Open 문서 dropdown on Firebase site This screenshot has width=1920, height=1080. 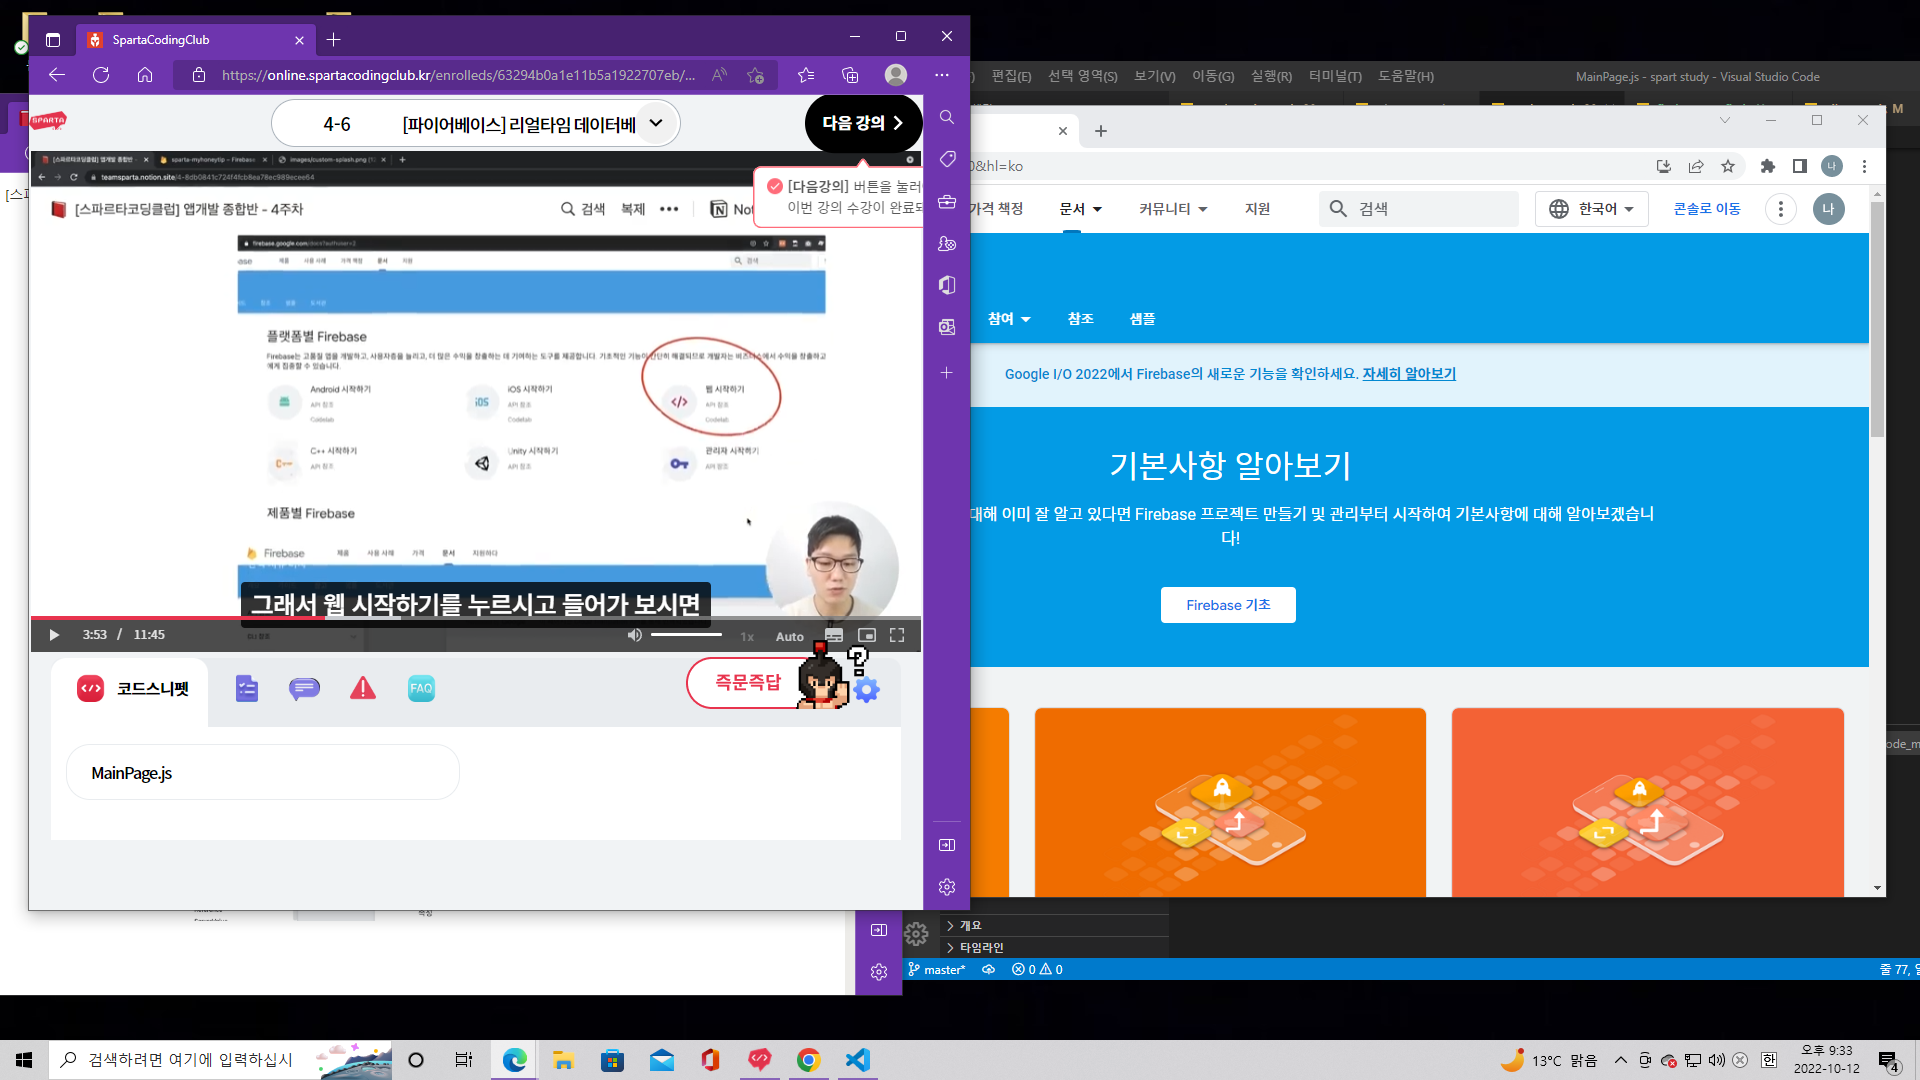pyautogui.click(x=1080, y=209)
